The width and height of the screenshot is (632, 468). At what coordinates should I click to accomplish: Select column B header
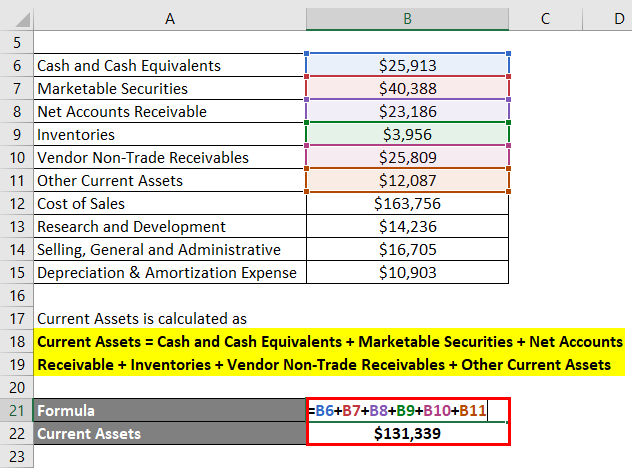[407, 19]
